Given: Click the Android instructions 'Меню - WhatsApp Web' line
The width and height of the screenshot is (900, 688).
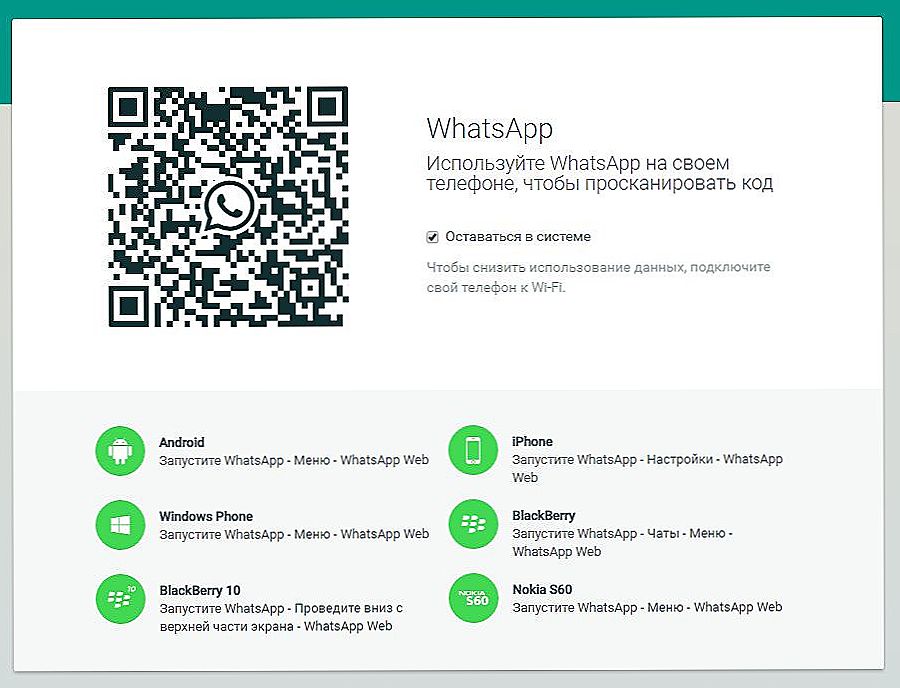Looking at the screenshot, I should point(294,460).
